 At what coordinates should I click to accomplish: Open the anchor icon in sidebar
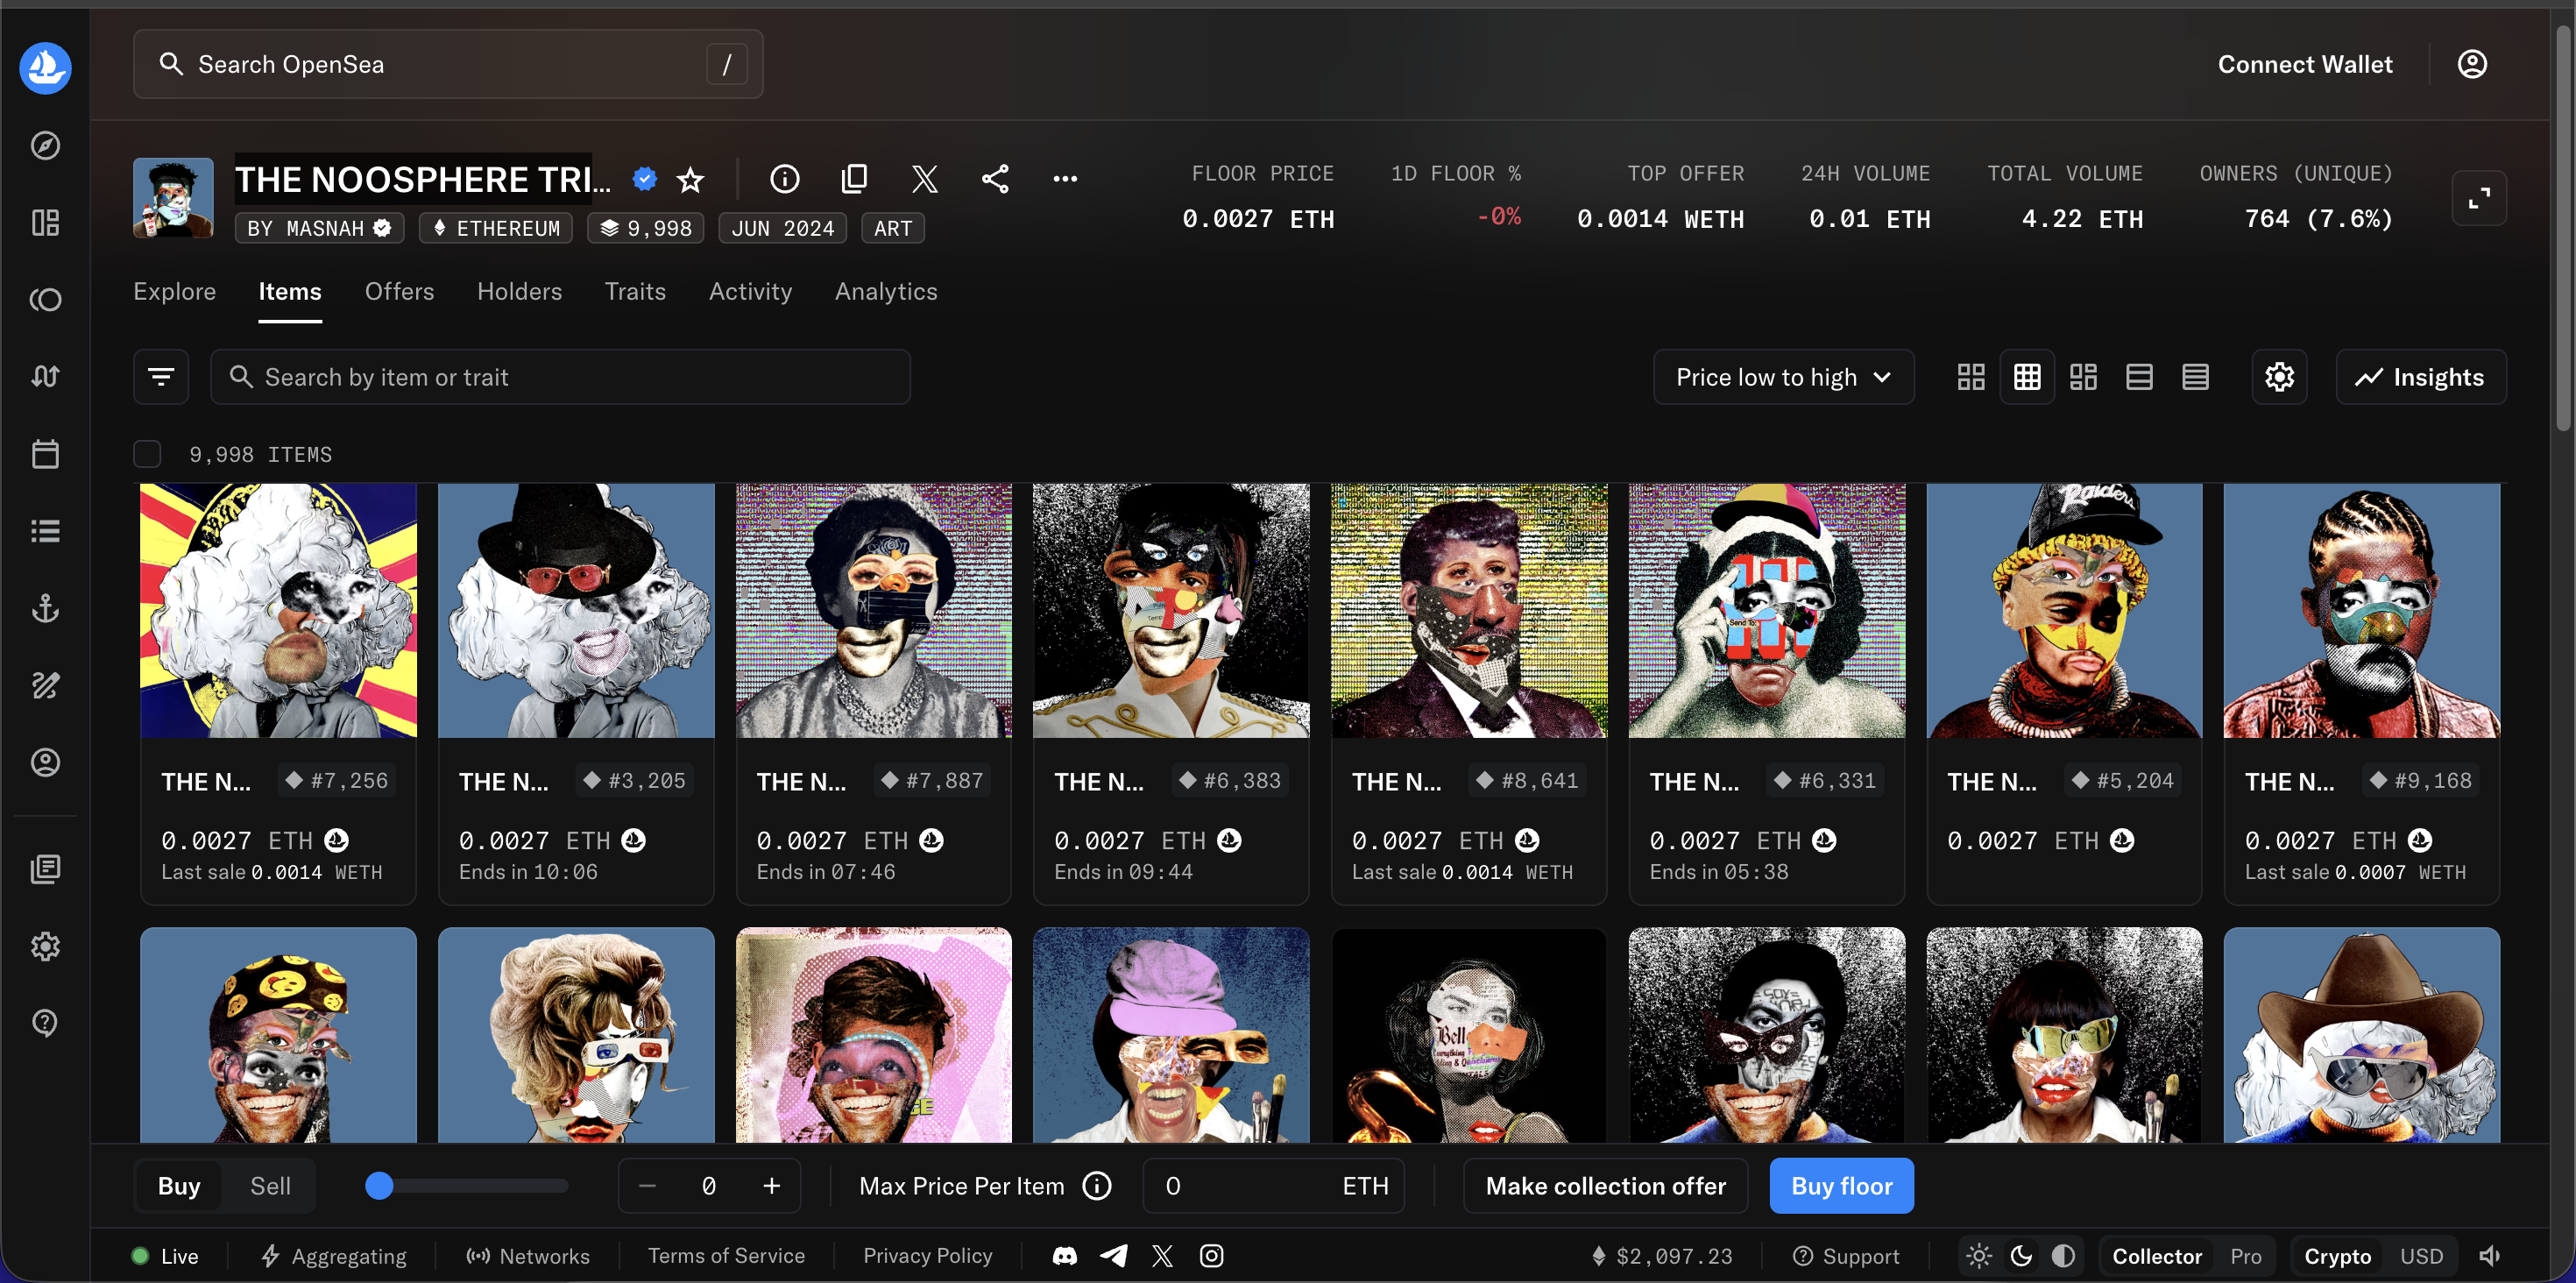pos(45,608)
